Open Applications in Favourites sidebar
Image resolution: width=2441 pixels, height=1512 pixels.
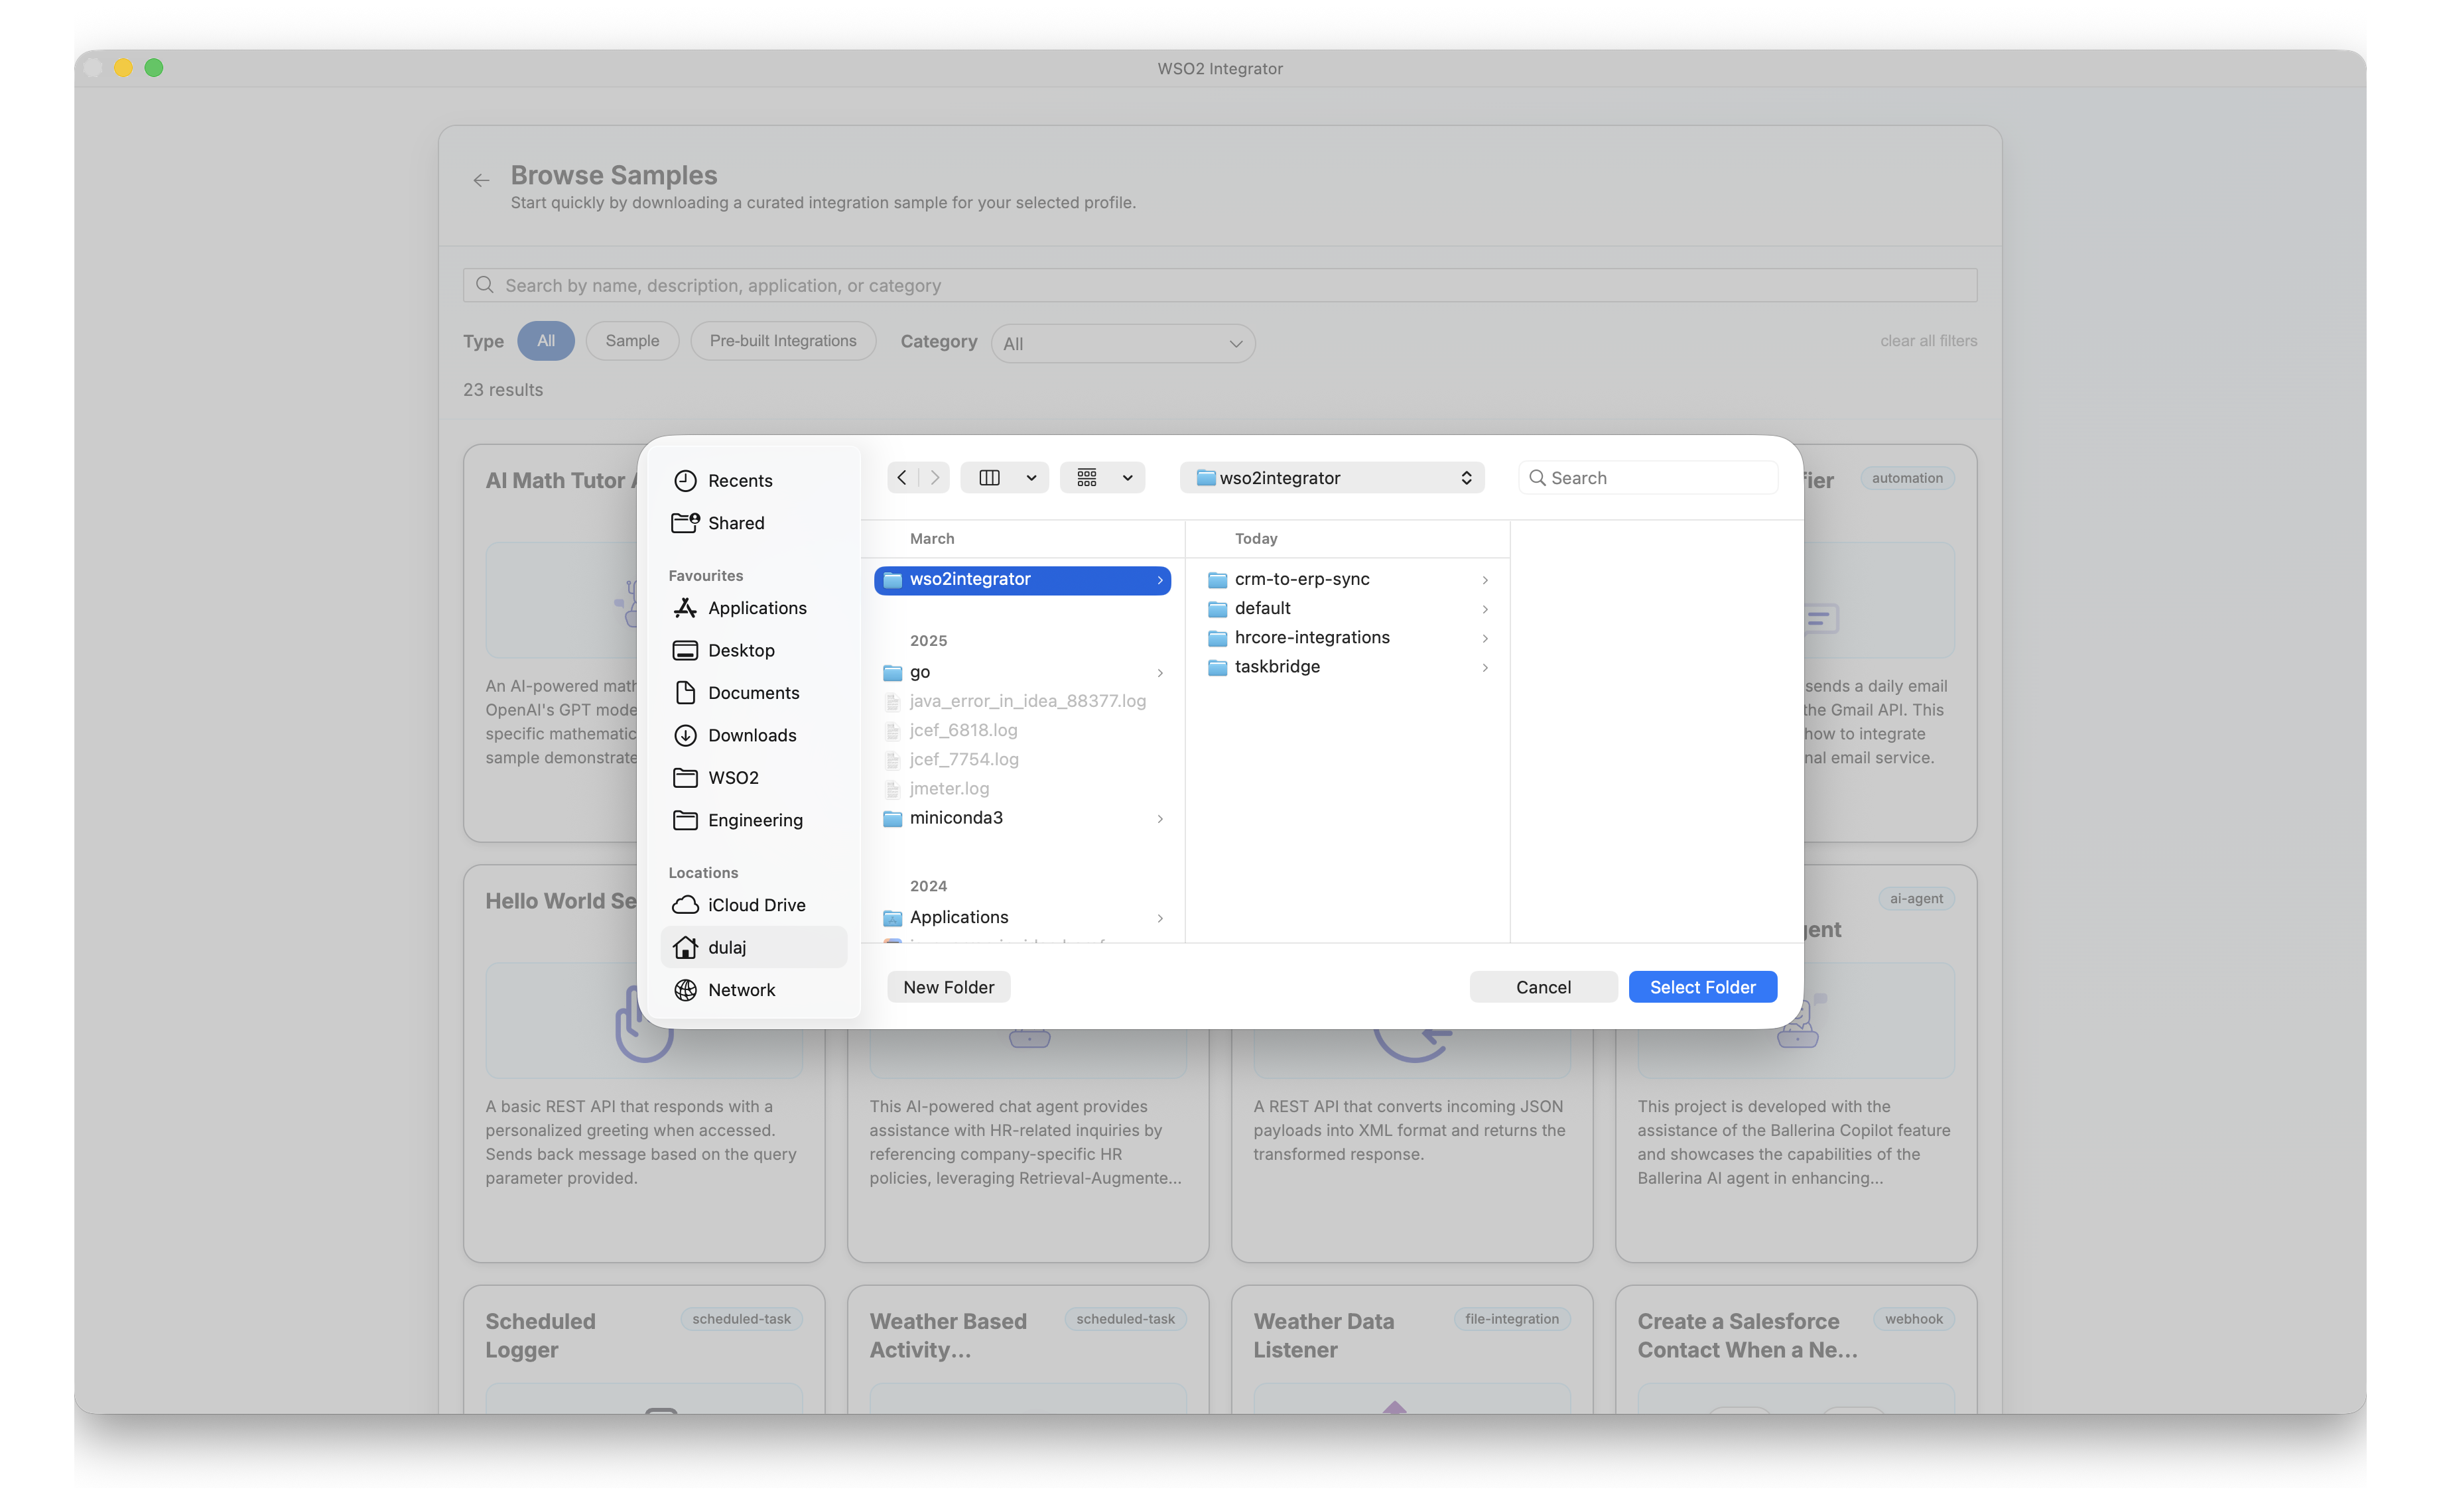coord(753,608)
